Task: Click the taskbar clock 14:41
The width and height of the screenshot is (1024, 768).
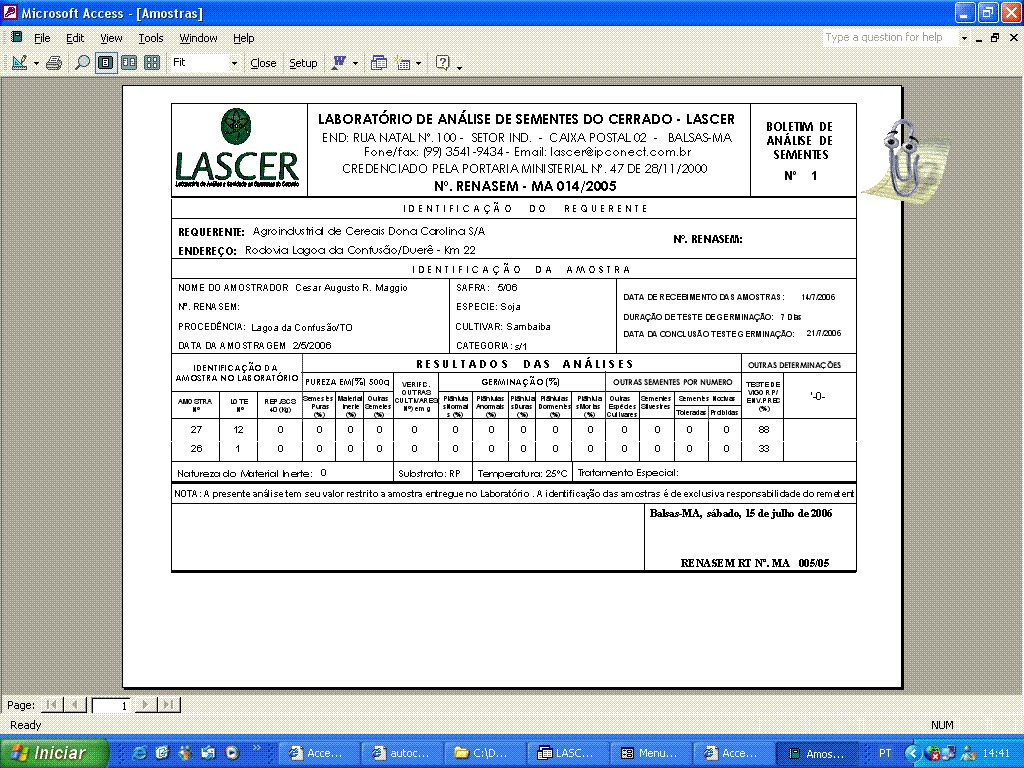Action: (x=996, y=753)
